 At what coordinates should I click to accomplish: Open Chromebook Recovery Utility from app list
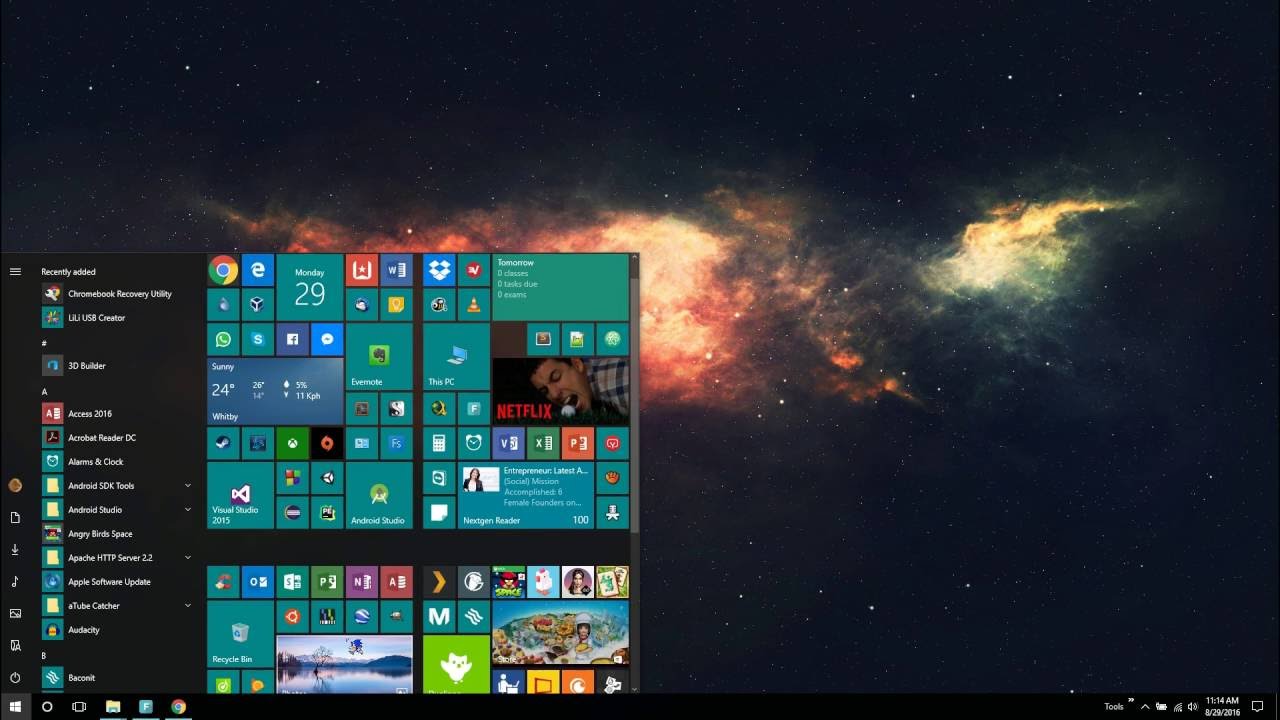click(x=118, y=294)
